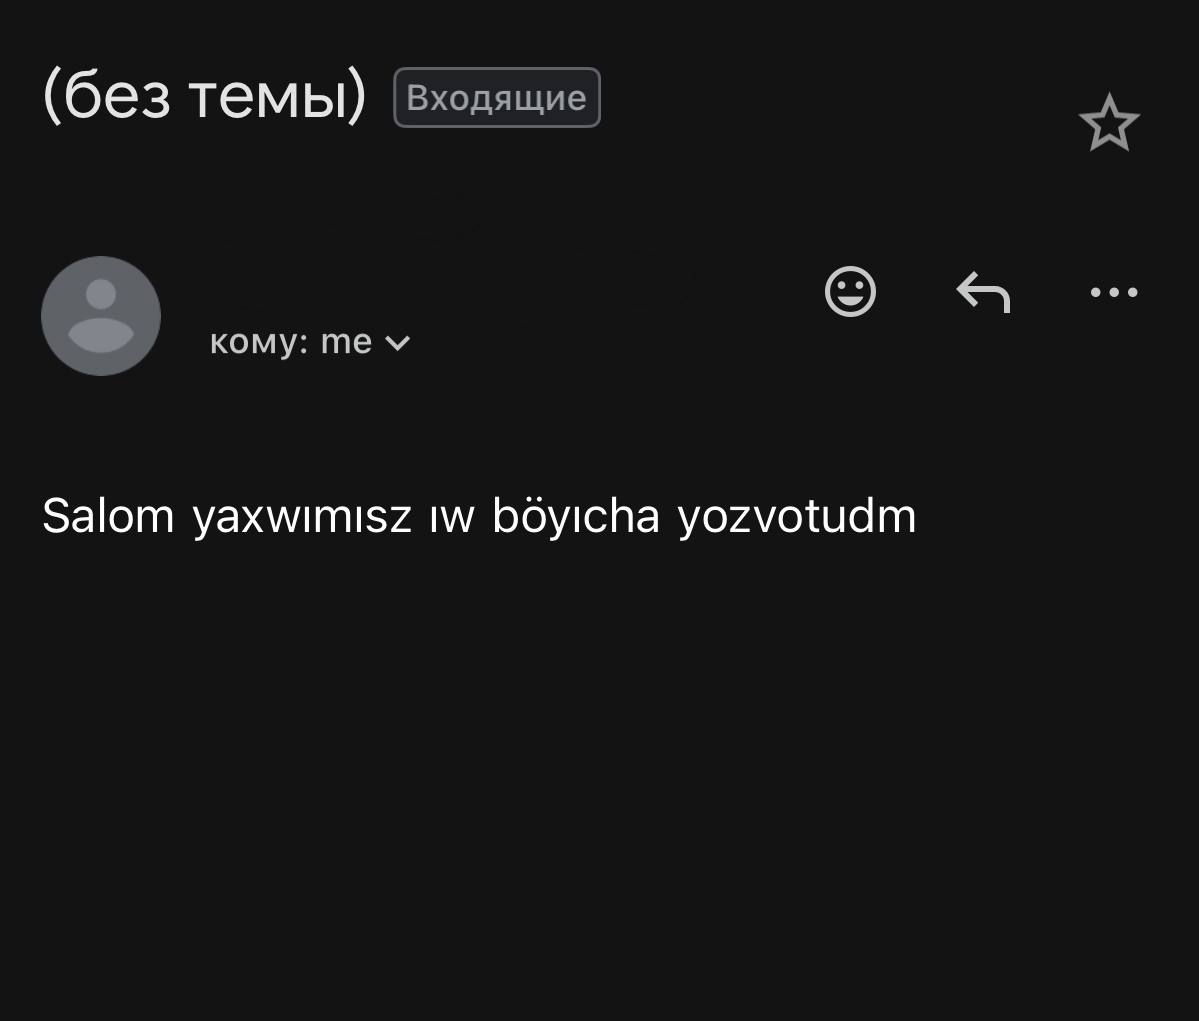Show the email's full recipient list

(397, 343)
